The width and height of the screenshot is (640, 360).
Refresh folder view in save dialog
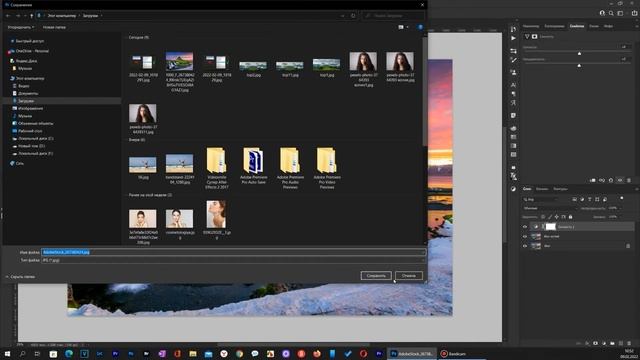tap(353, 16)
